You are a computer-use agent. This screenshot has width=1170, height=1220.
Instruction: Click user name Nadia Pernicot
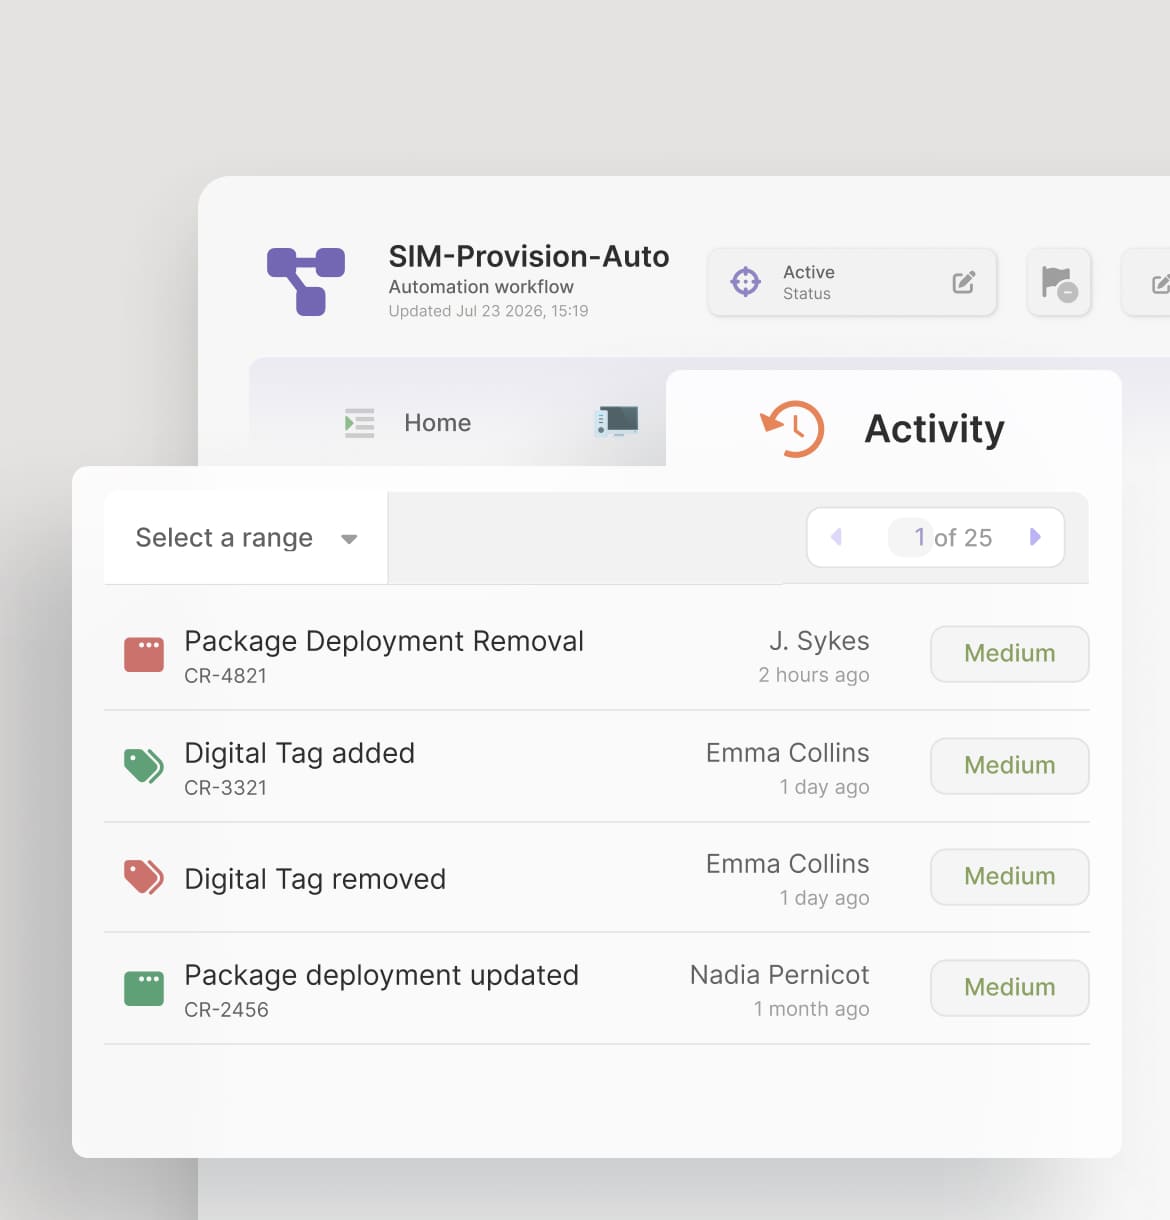pos(779,975)
